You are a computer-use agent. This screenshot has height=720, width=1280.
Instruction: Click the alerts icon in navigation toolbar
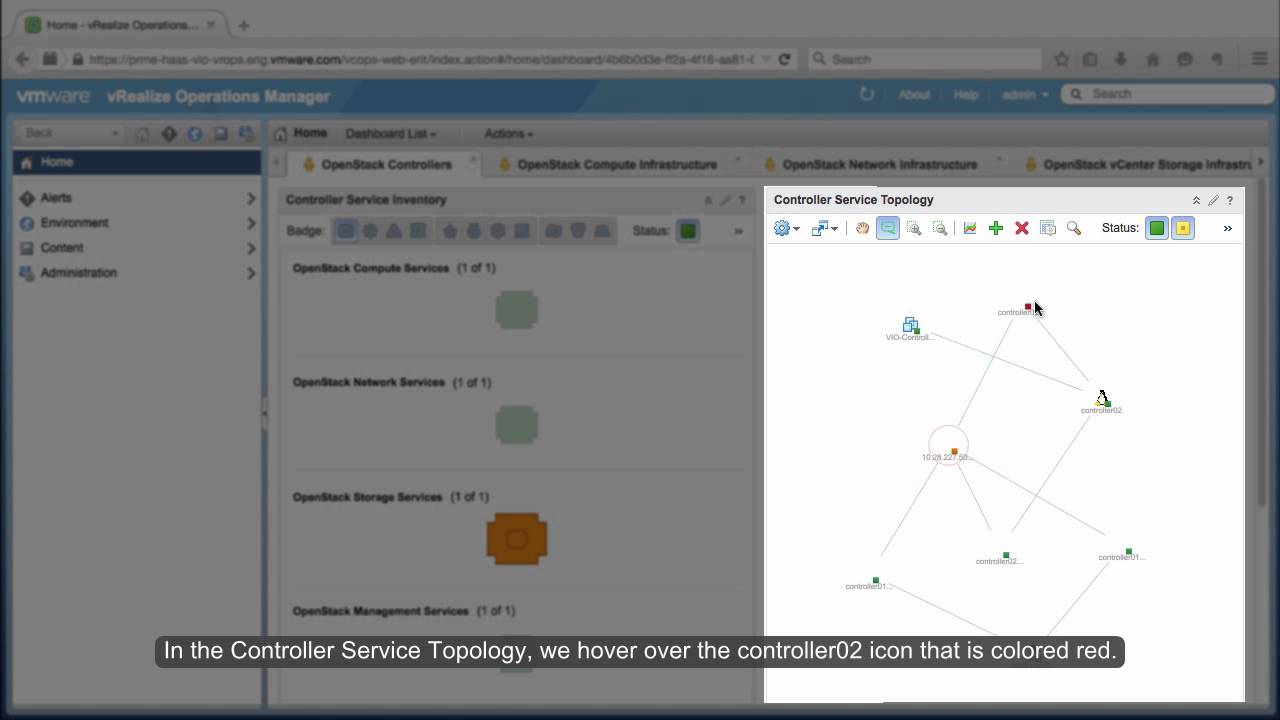(169, 134)
